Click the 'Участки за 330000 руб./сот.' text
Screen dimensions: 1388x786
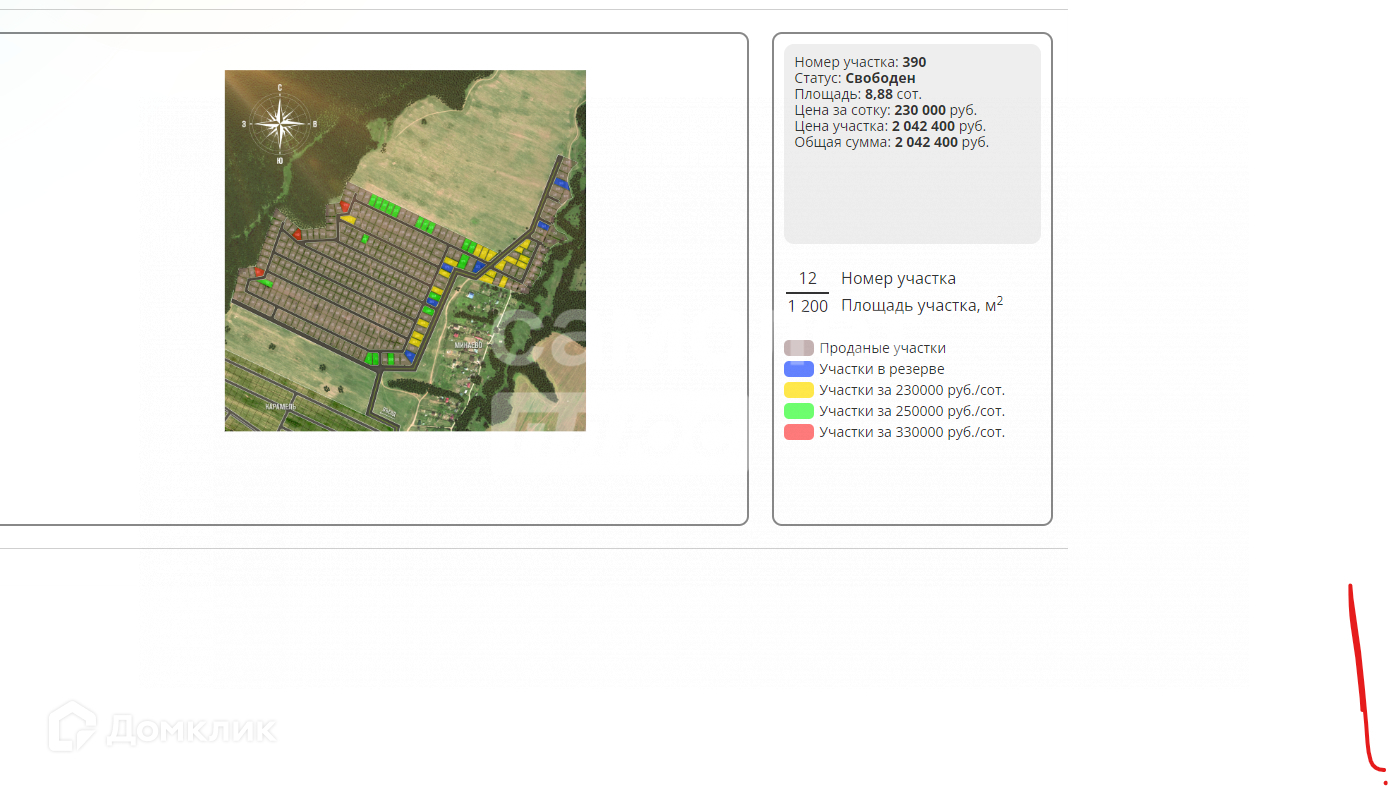[x=912, y=432]
